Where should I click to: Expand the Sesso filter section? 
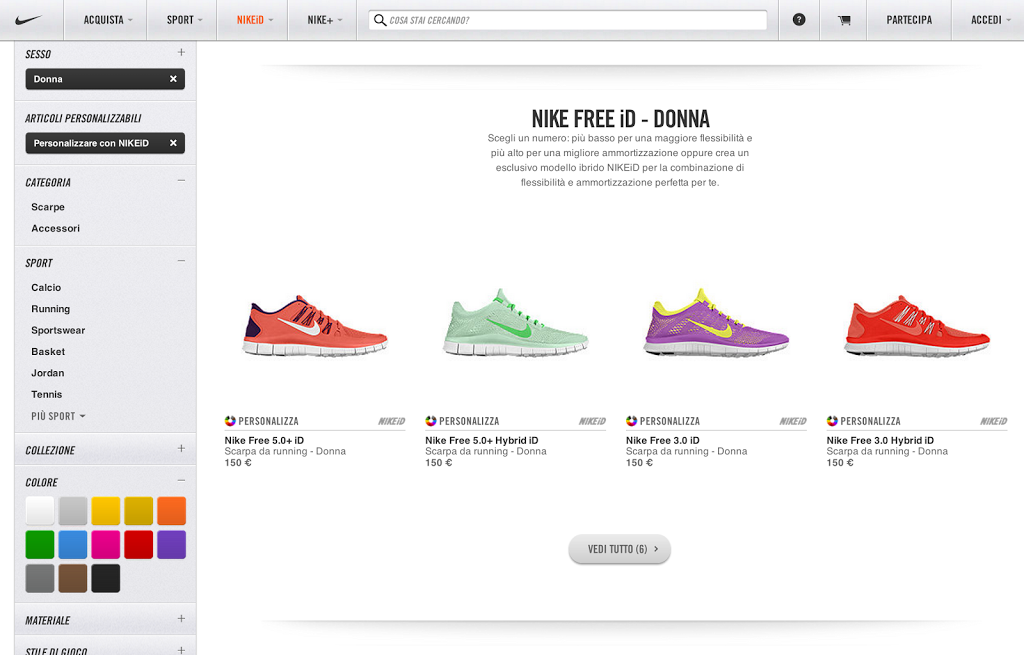click(x=181, y=52)
